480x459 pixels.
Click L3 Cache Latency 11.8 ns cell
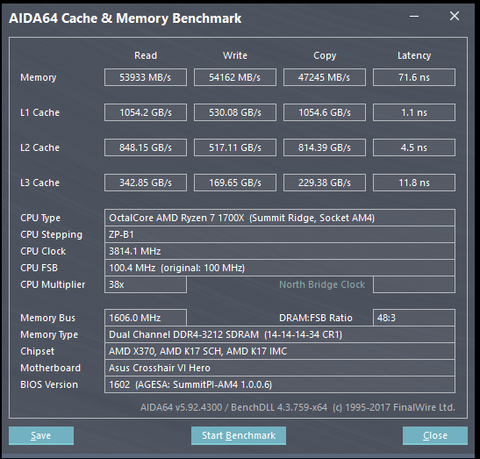tap(414, 182)
